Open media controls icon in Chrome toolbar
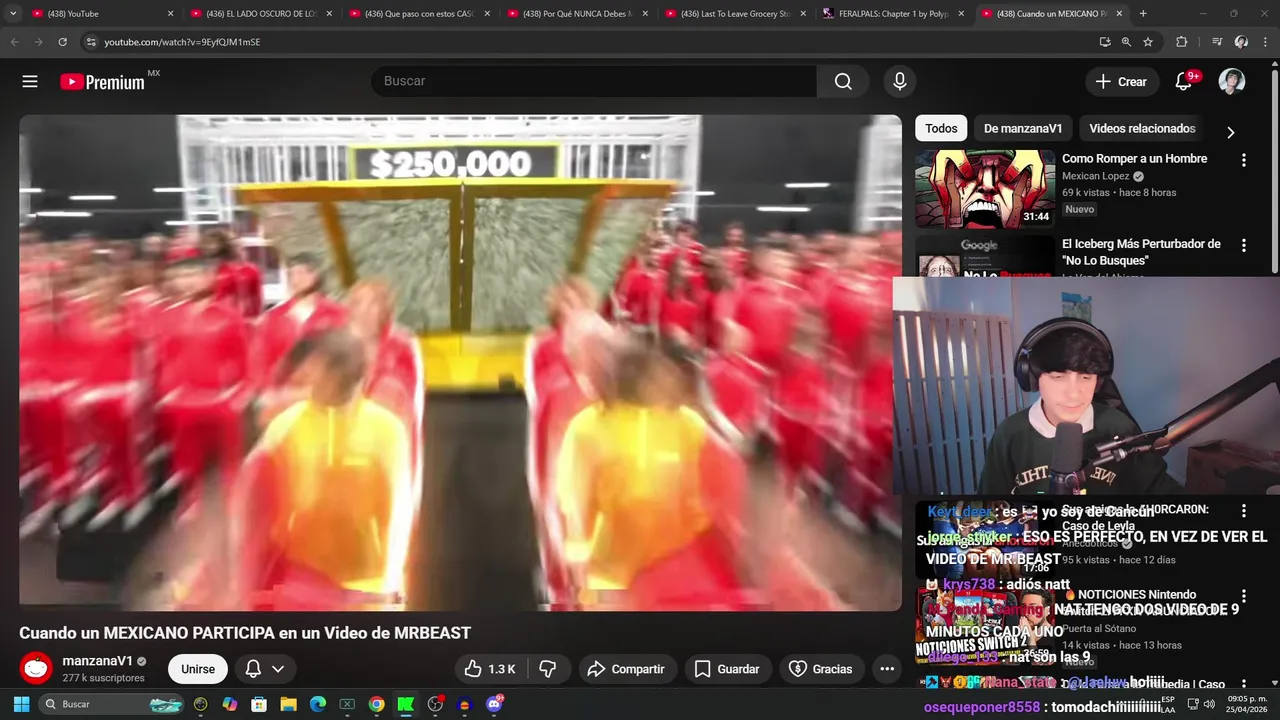1280x720 pixels. pyautogui.click(x=1217, y=42)
